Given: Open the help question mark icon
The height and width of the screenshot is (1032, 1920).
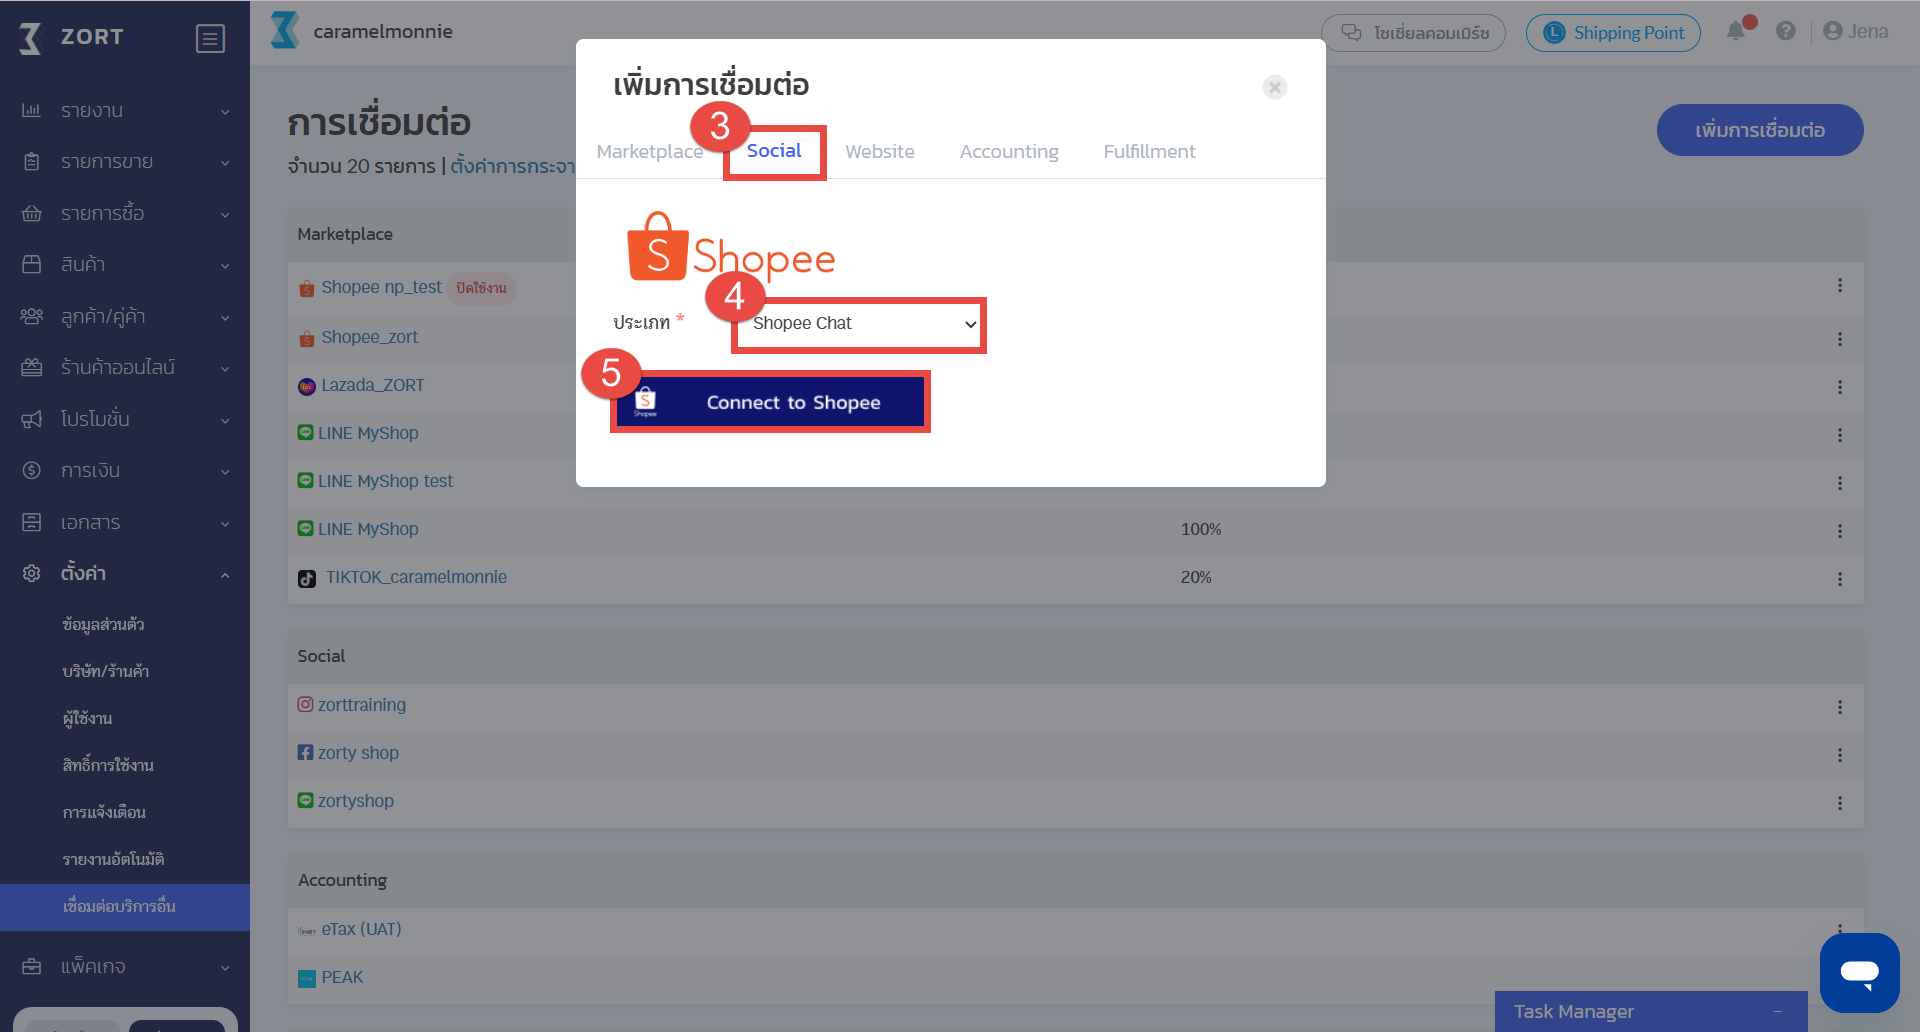Looking at the screenshot, I should click(1786, 31).
